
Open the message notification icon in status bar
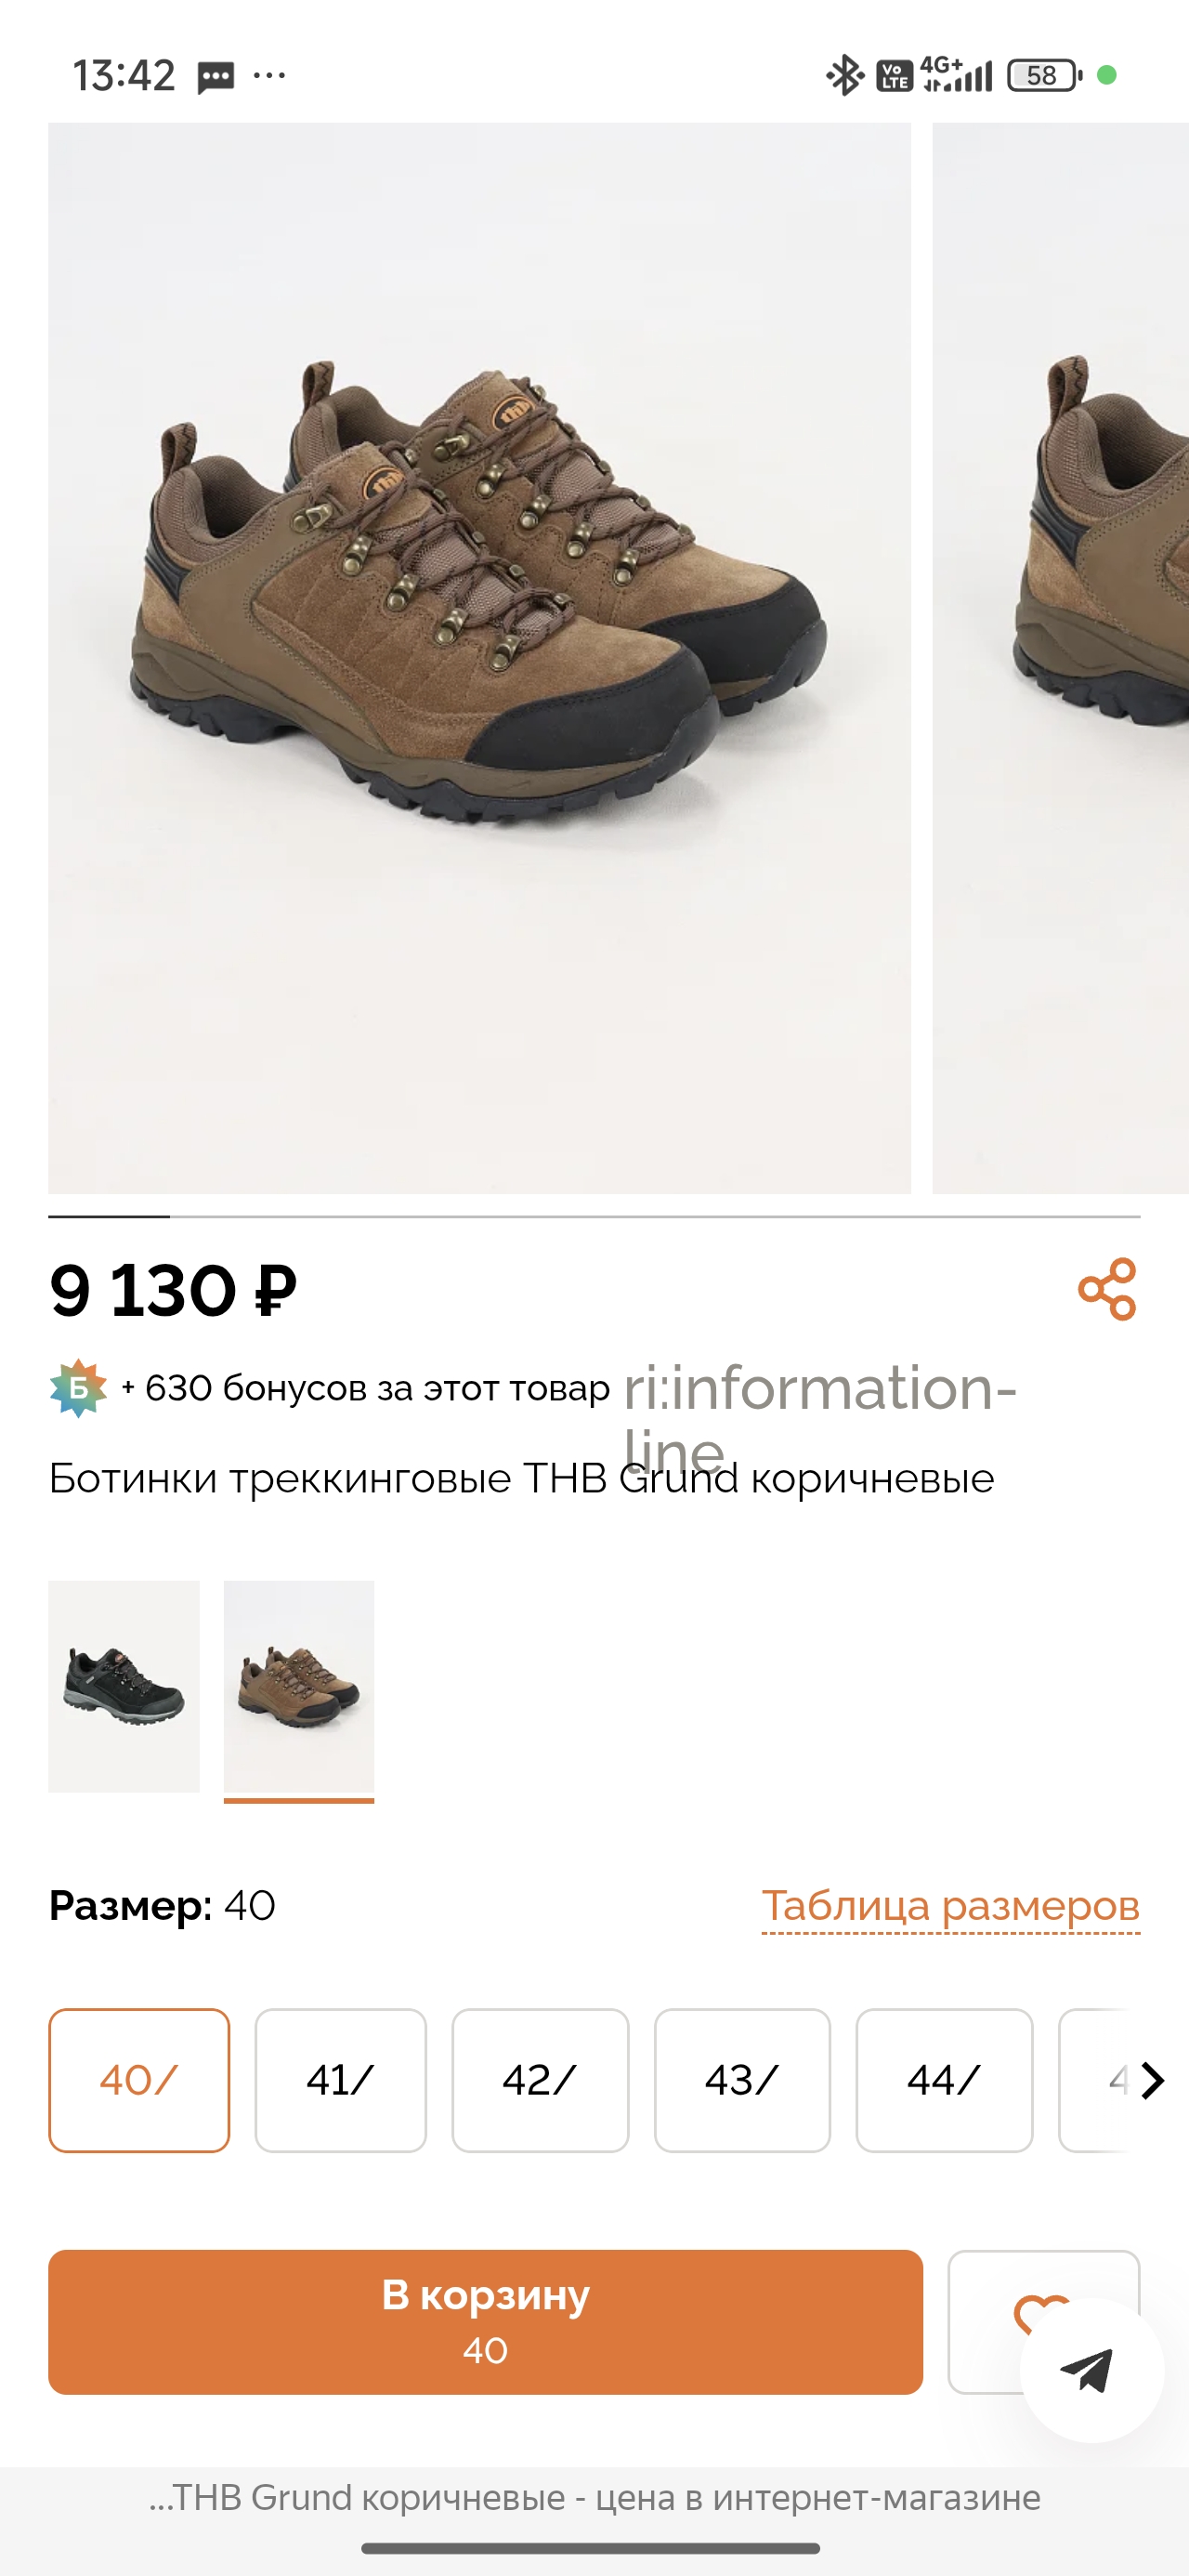tap(215, 77)
